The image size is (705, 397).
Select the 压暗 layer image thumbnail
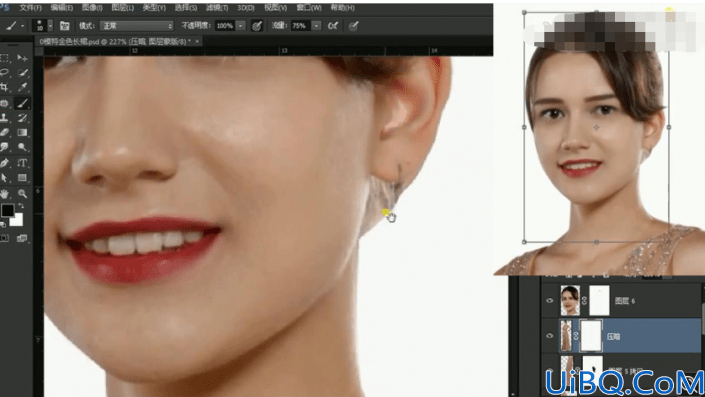click(x=566, y=335)
